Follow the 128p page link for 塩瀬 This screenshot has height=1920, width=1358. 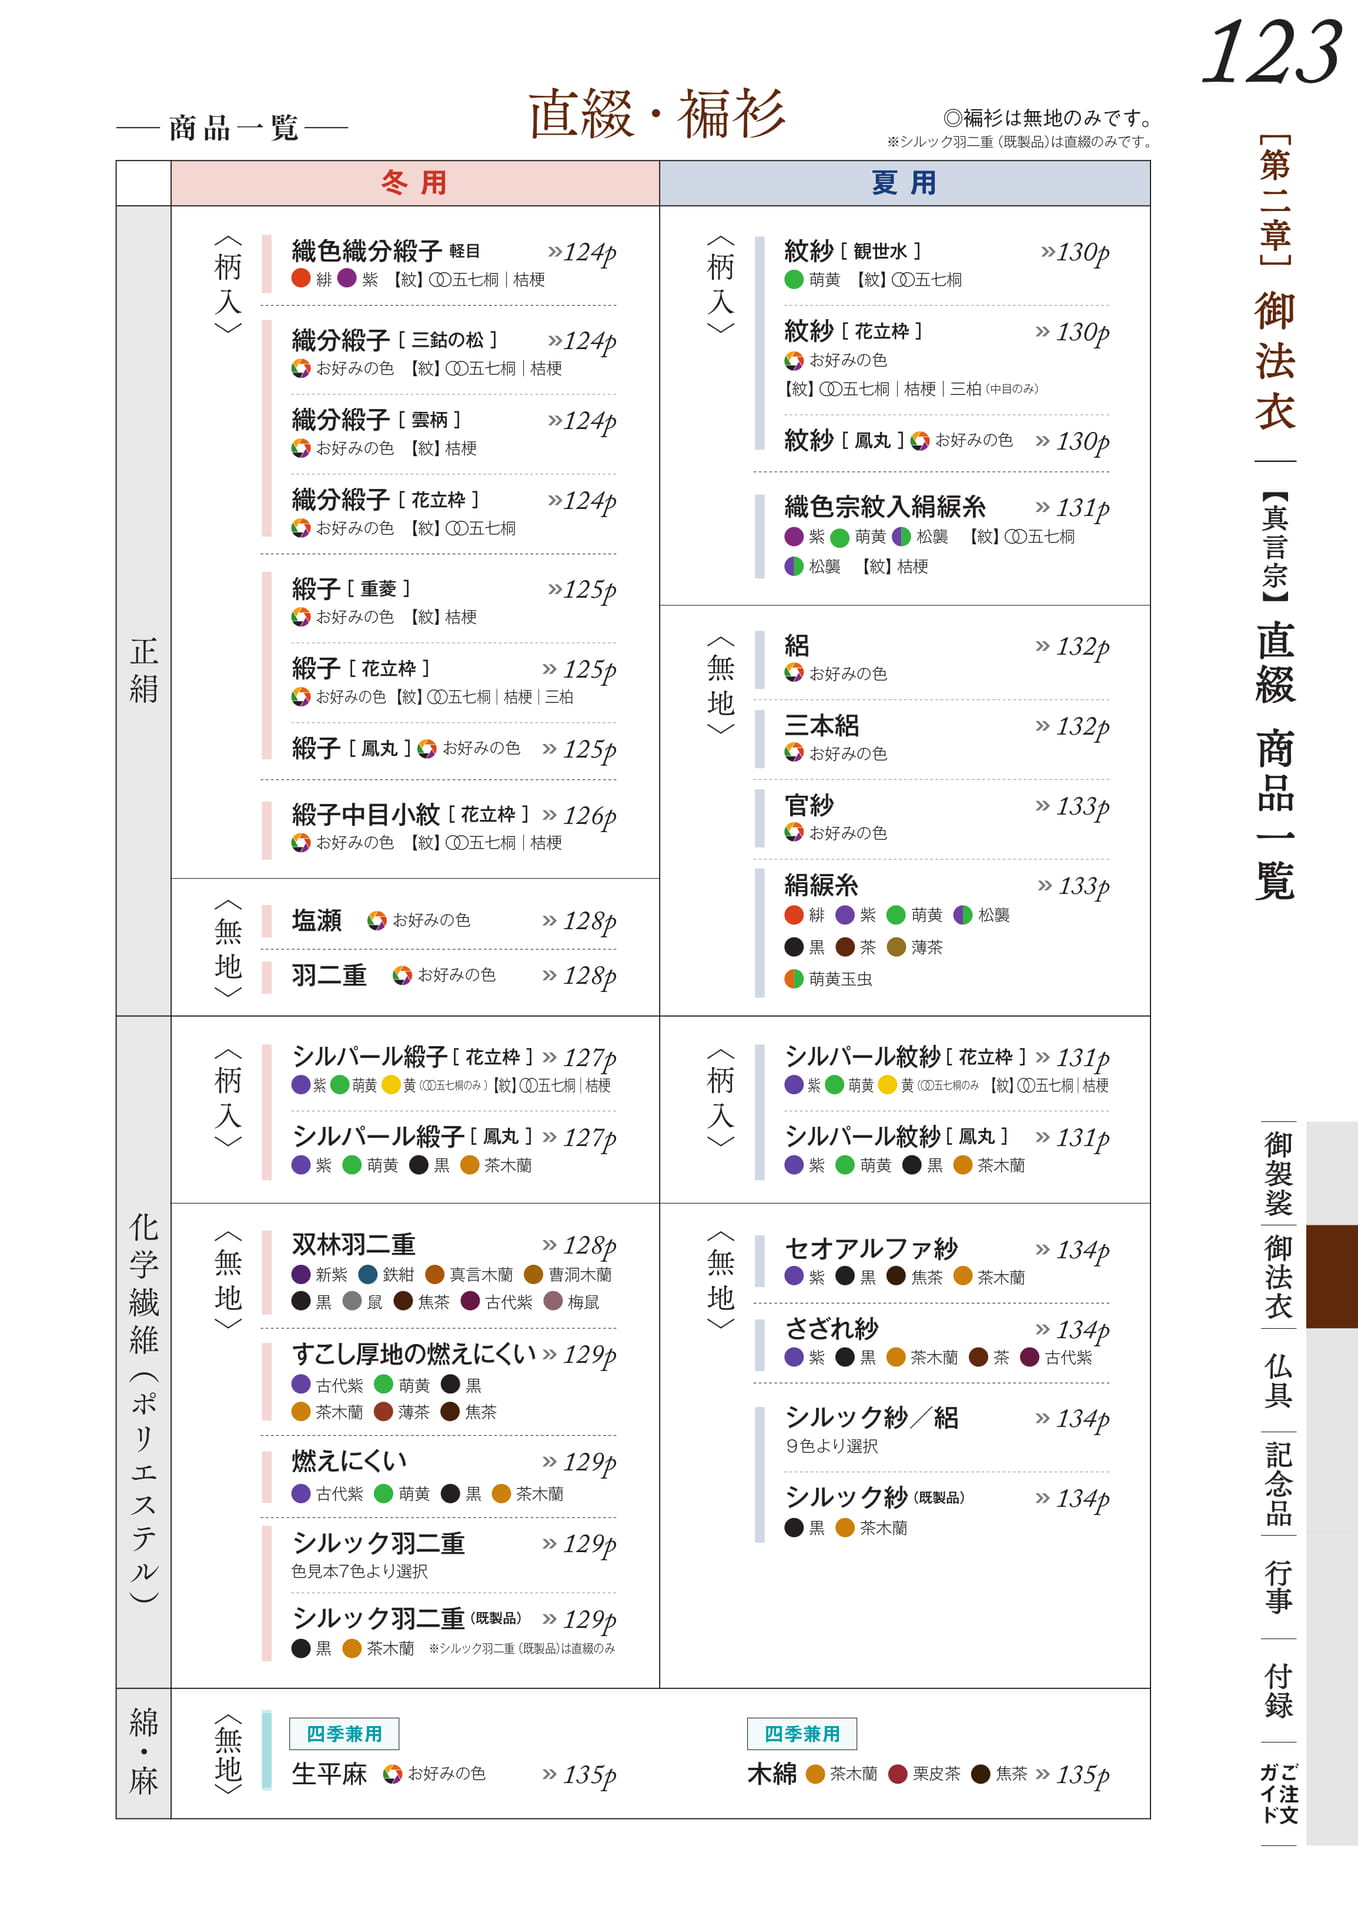(x=579, y=920)
